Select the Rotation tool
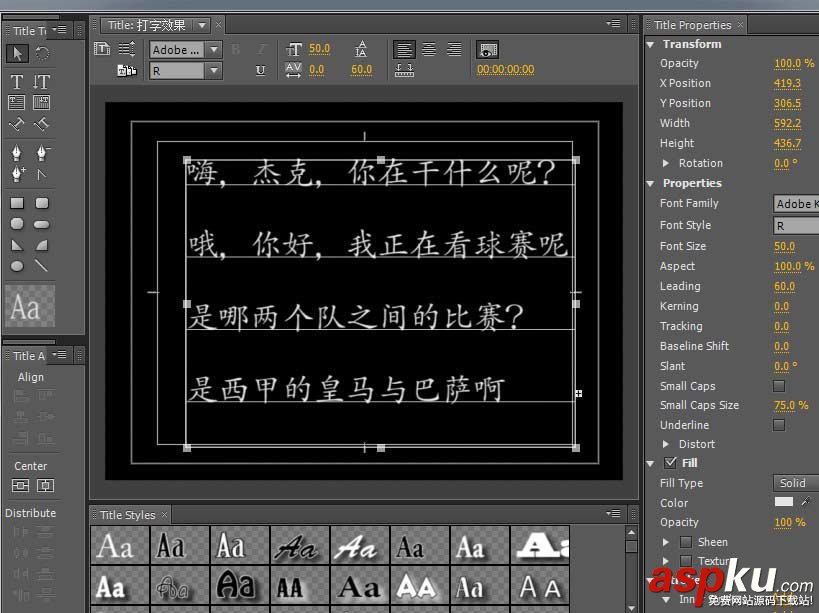The width and height of the screenshot is (819, 613). pos(42,54)
